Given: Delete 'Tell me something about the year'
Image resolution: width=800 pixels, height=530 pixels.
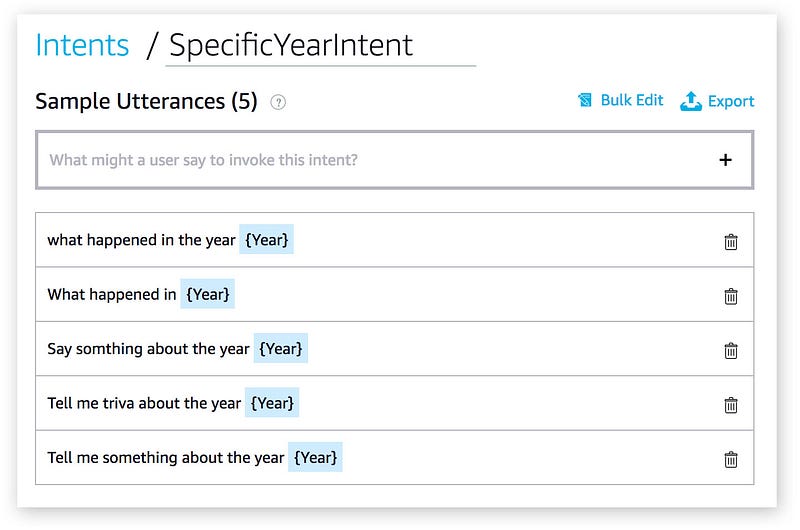Looking at the screenshot, I should (x=731, y=460).
